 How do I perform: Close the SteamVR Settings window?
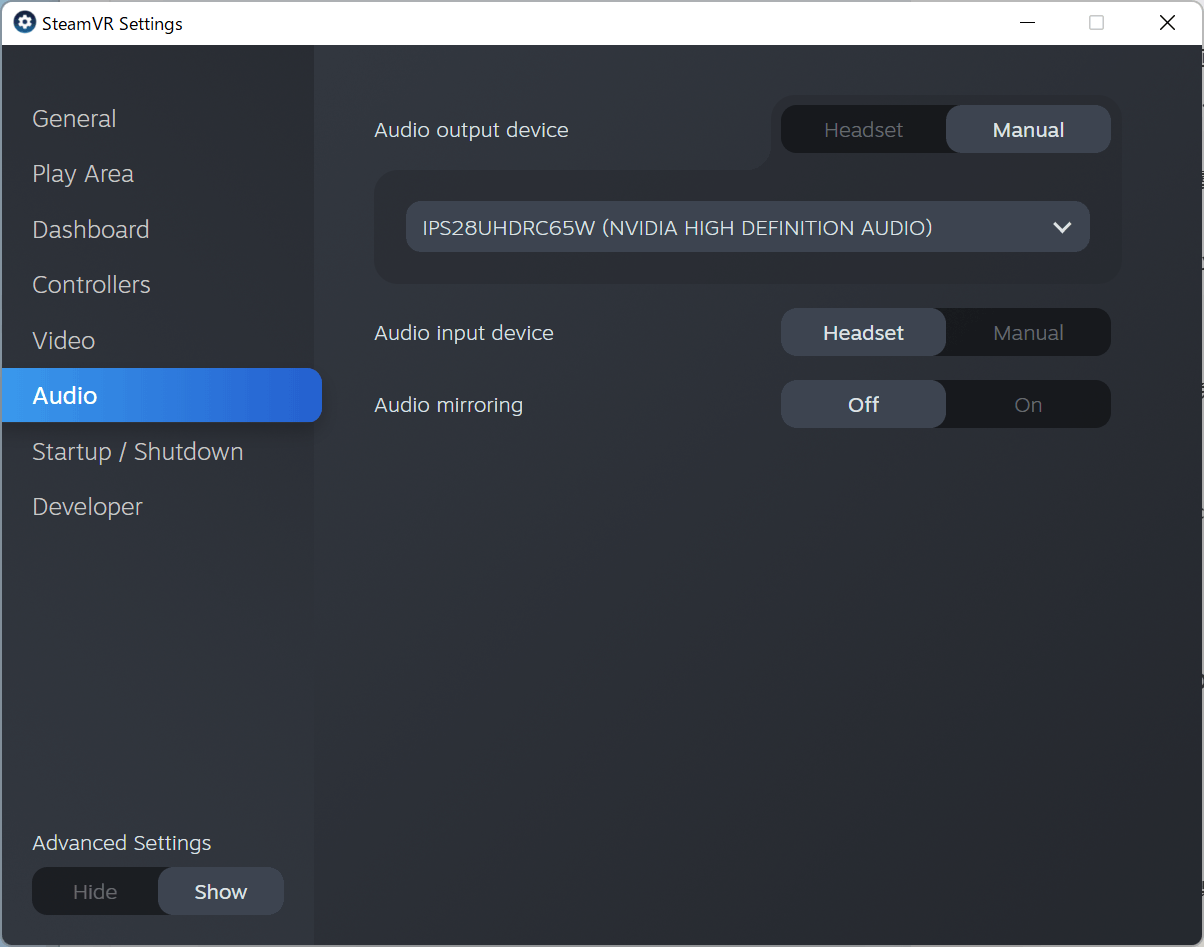click(x=1167, y=22)
